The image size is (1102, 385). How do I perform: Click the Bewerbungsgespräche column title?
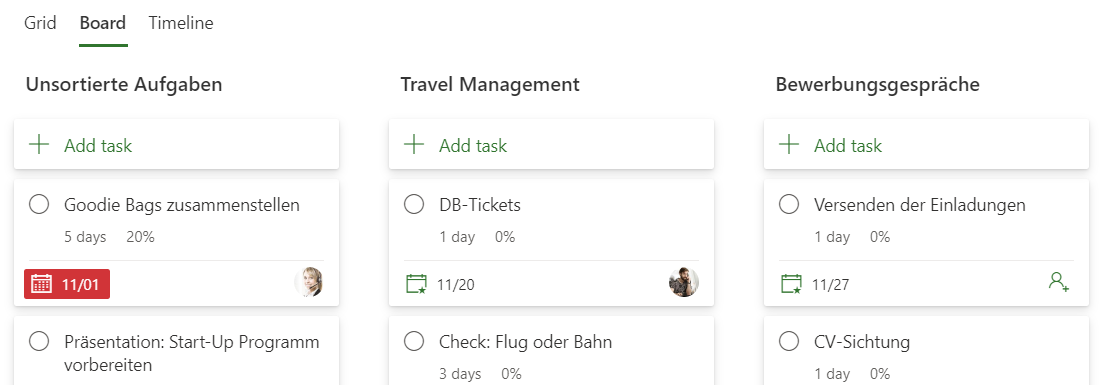(878, 85)
